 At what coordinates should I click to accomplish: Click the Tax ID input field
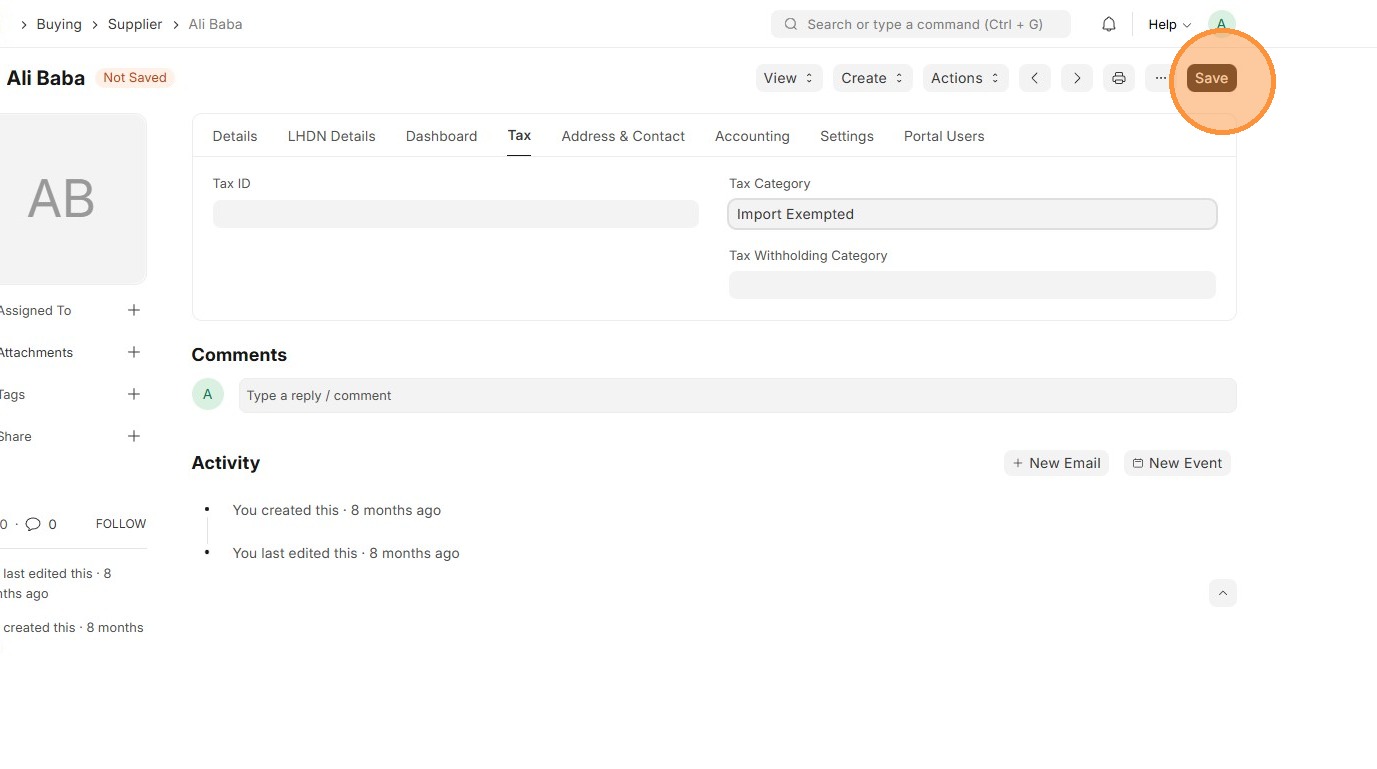click(x=456, y=214)
